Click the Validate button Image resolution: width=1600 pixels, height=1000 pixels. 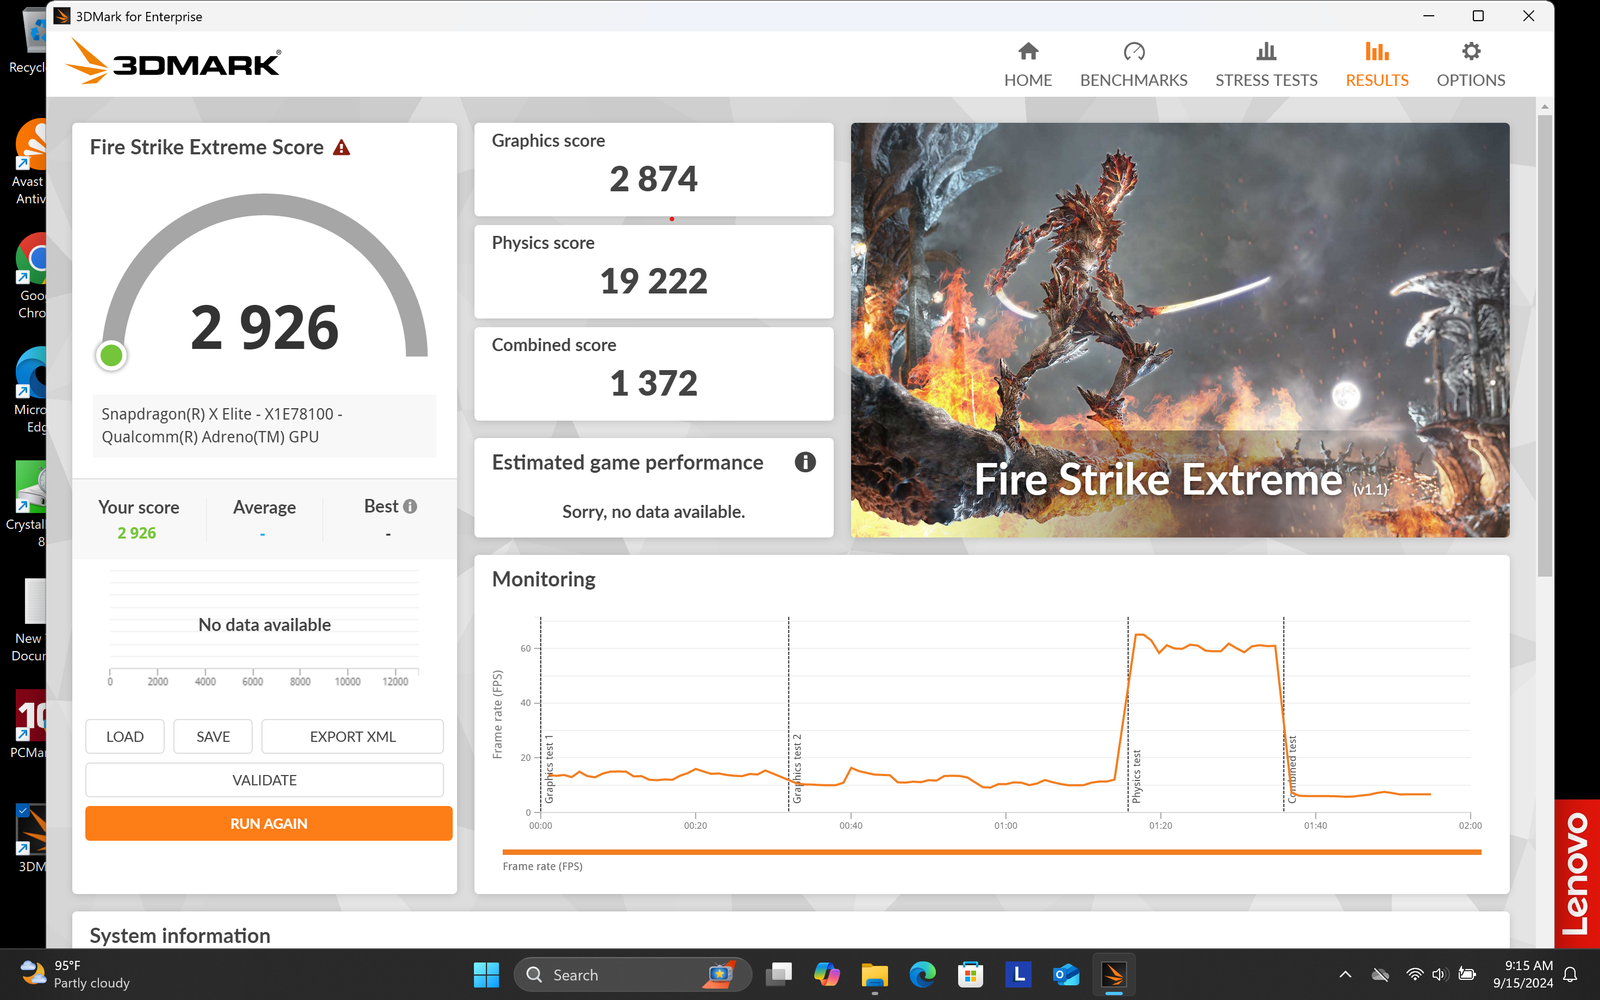[x=264, y=780]
